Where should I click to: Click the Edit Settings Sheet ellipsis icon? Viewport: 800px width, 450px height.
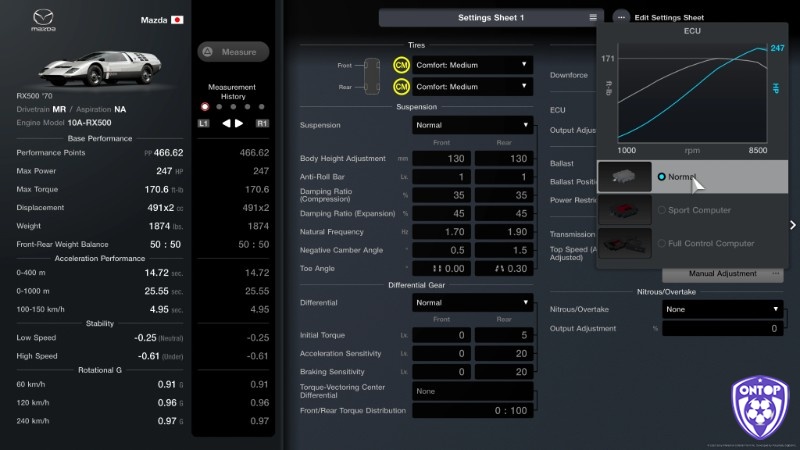[x=621, y=17]
